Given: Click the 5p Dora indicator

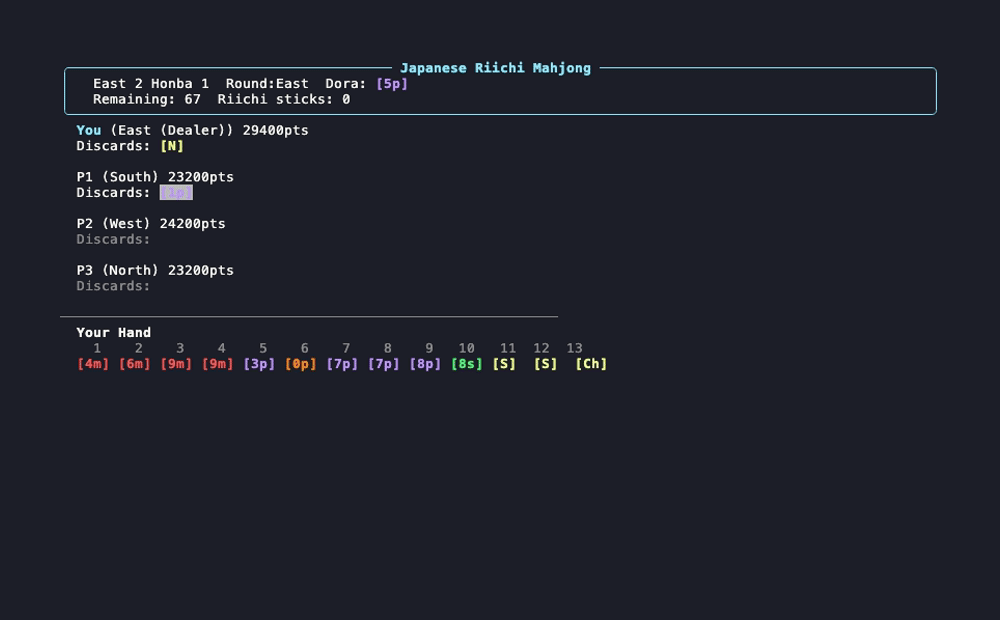Looking at the screenshot, I should coord(392,84).
